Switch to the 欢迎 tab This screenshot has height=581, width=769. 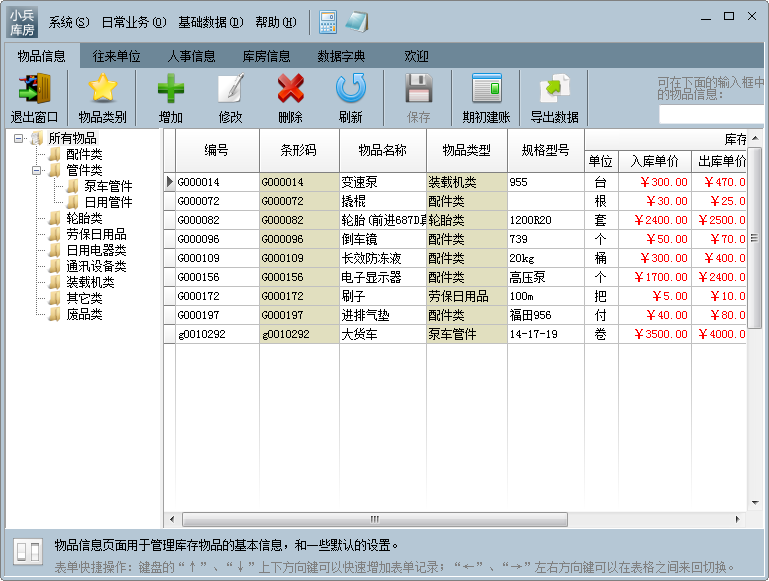[x=416, y=56]
